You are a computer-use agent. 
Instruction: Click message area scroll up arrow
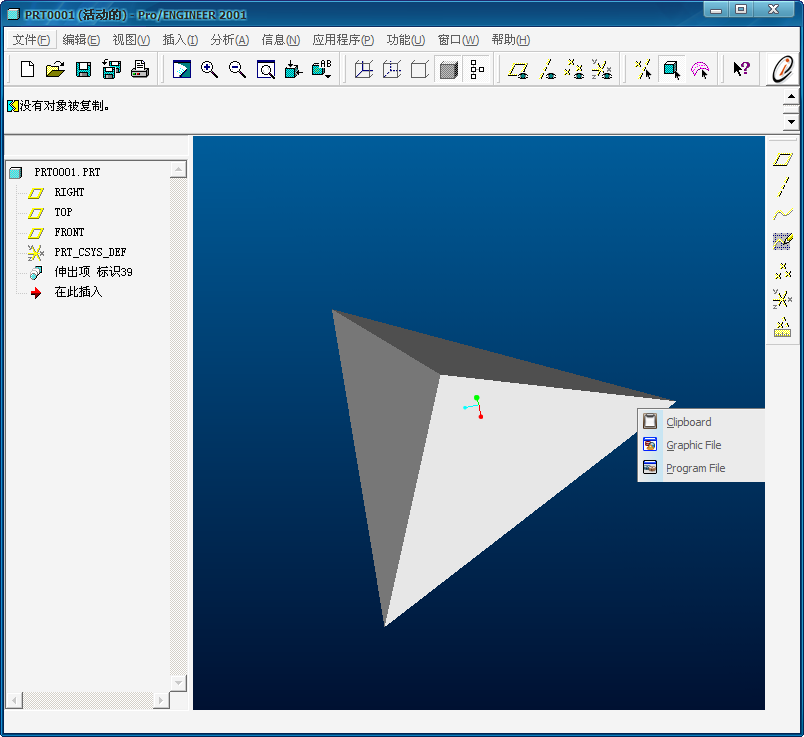coord(791,96)
